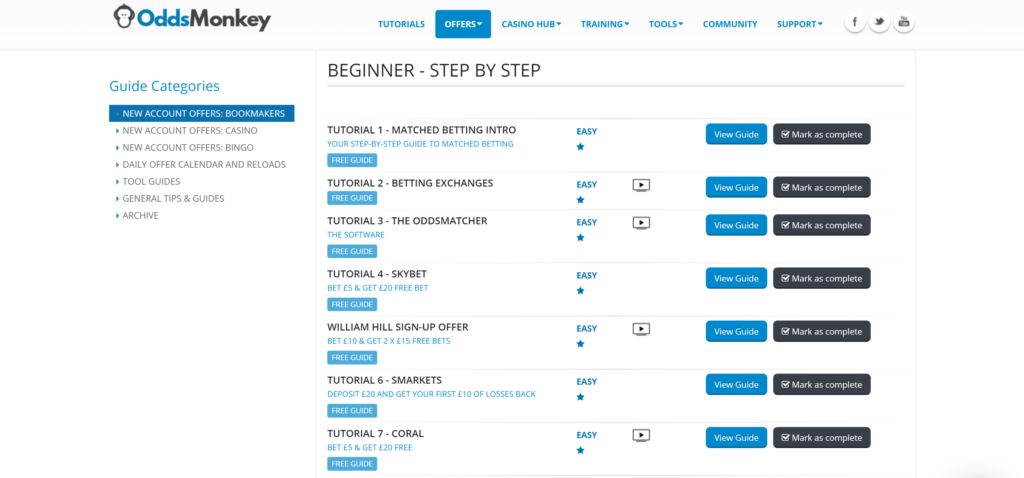Select General Tips & Guides category

click(173, 199)
